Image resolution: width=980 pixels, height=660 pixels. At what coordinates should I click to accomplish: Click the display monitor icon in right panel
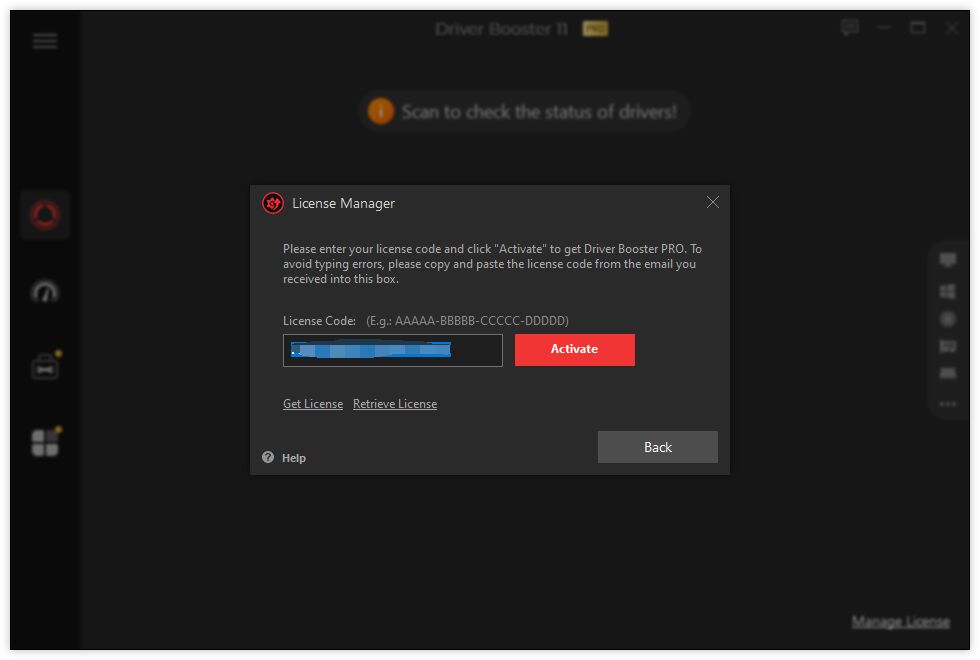pyautogui.click(x=948, y=259)
